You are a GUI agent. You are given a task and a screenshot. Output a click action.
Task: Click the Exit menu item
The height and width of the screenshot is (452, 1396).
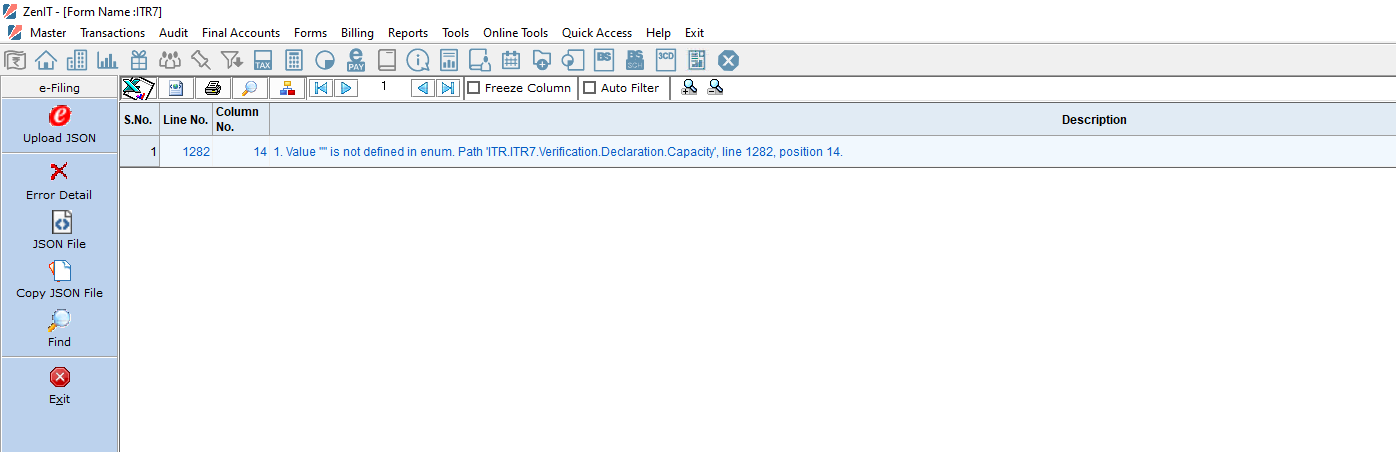(694, 33)
